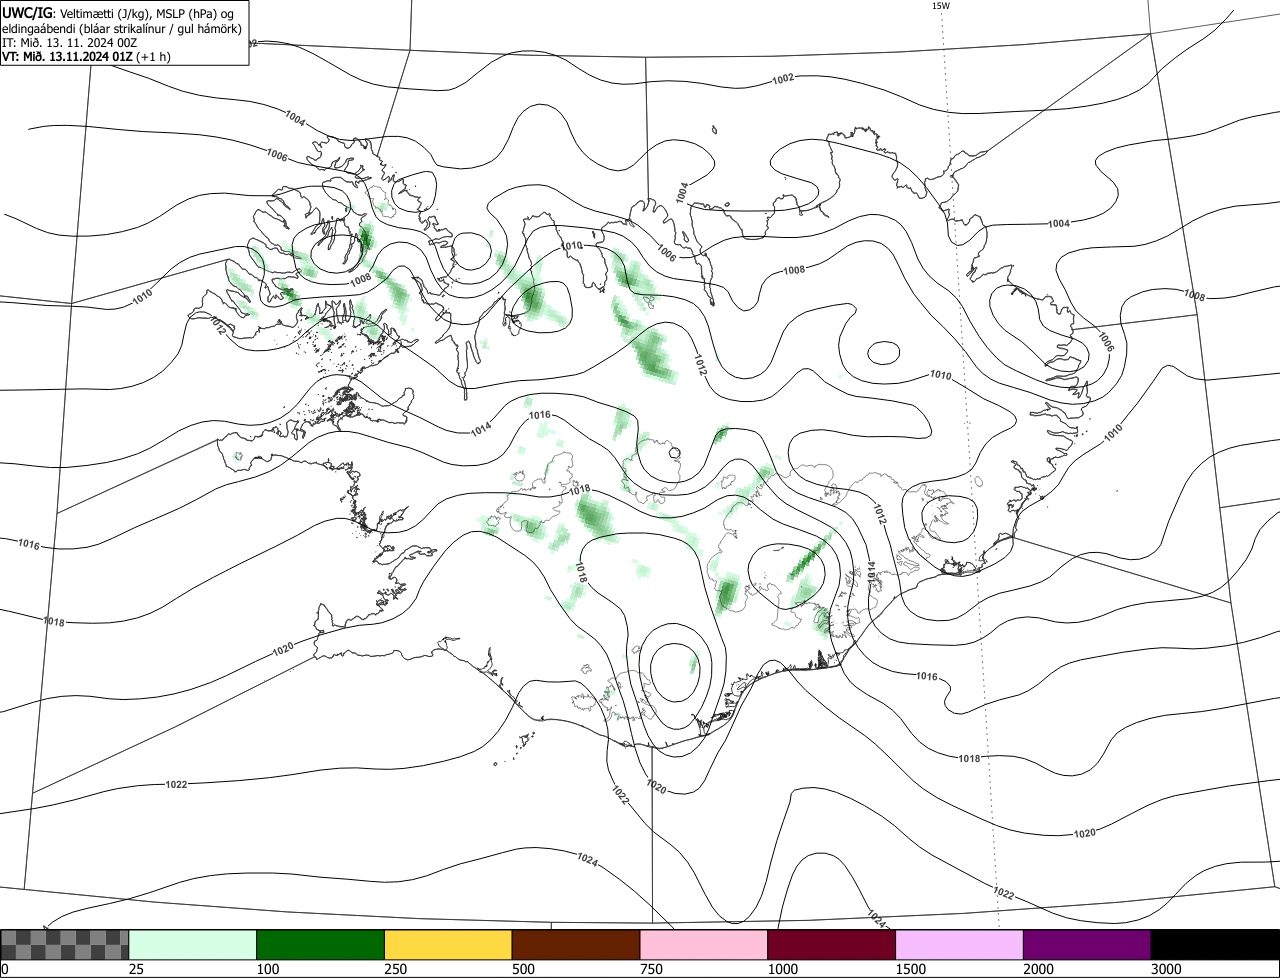Screen dimensions: 1280x978
Task: Select the lavender 1500–2000 legend swatch
Action: click(x=960, y=944)
